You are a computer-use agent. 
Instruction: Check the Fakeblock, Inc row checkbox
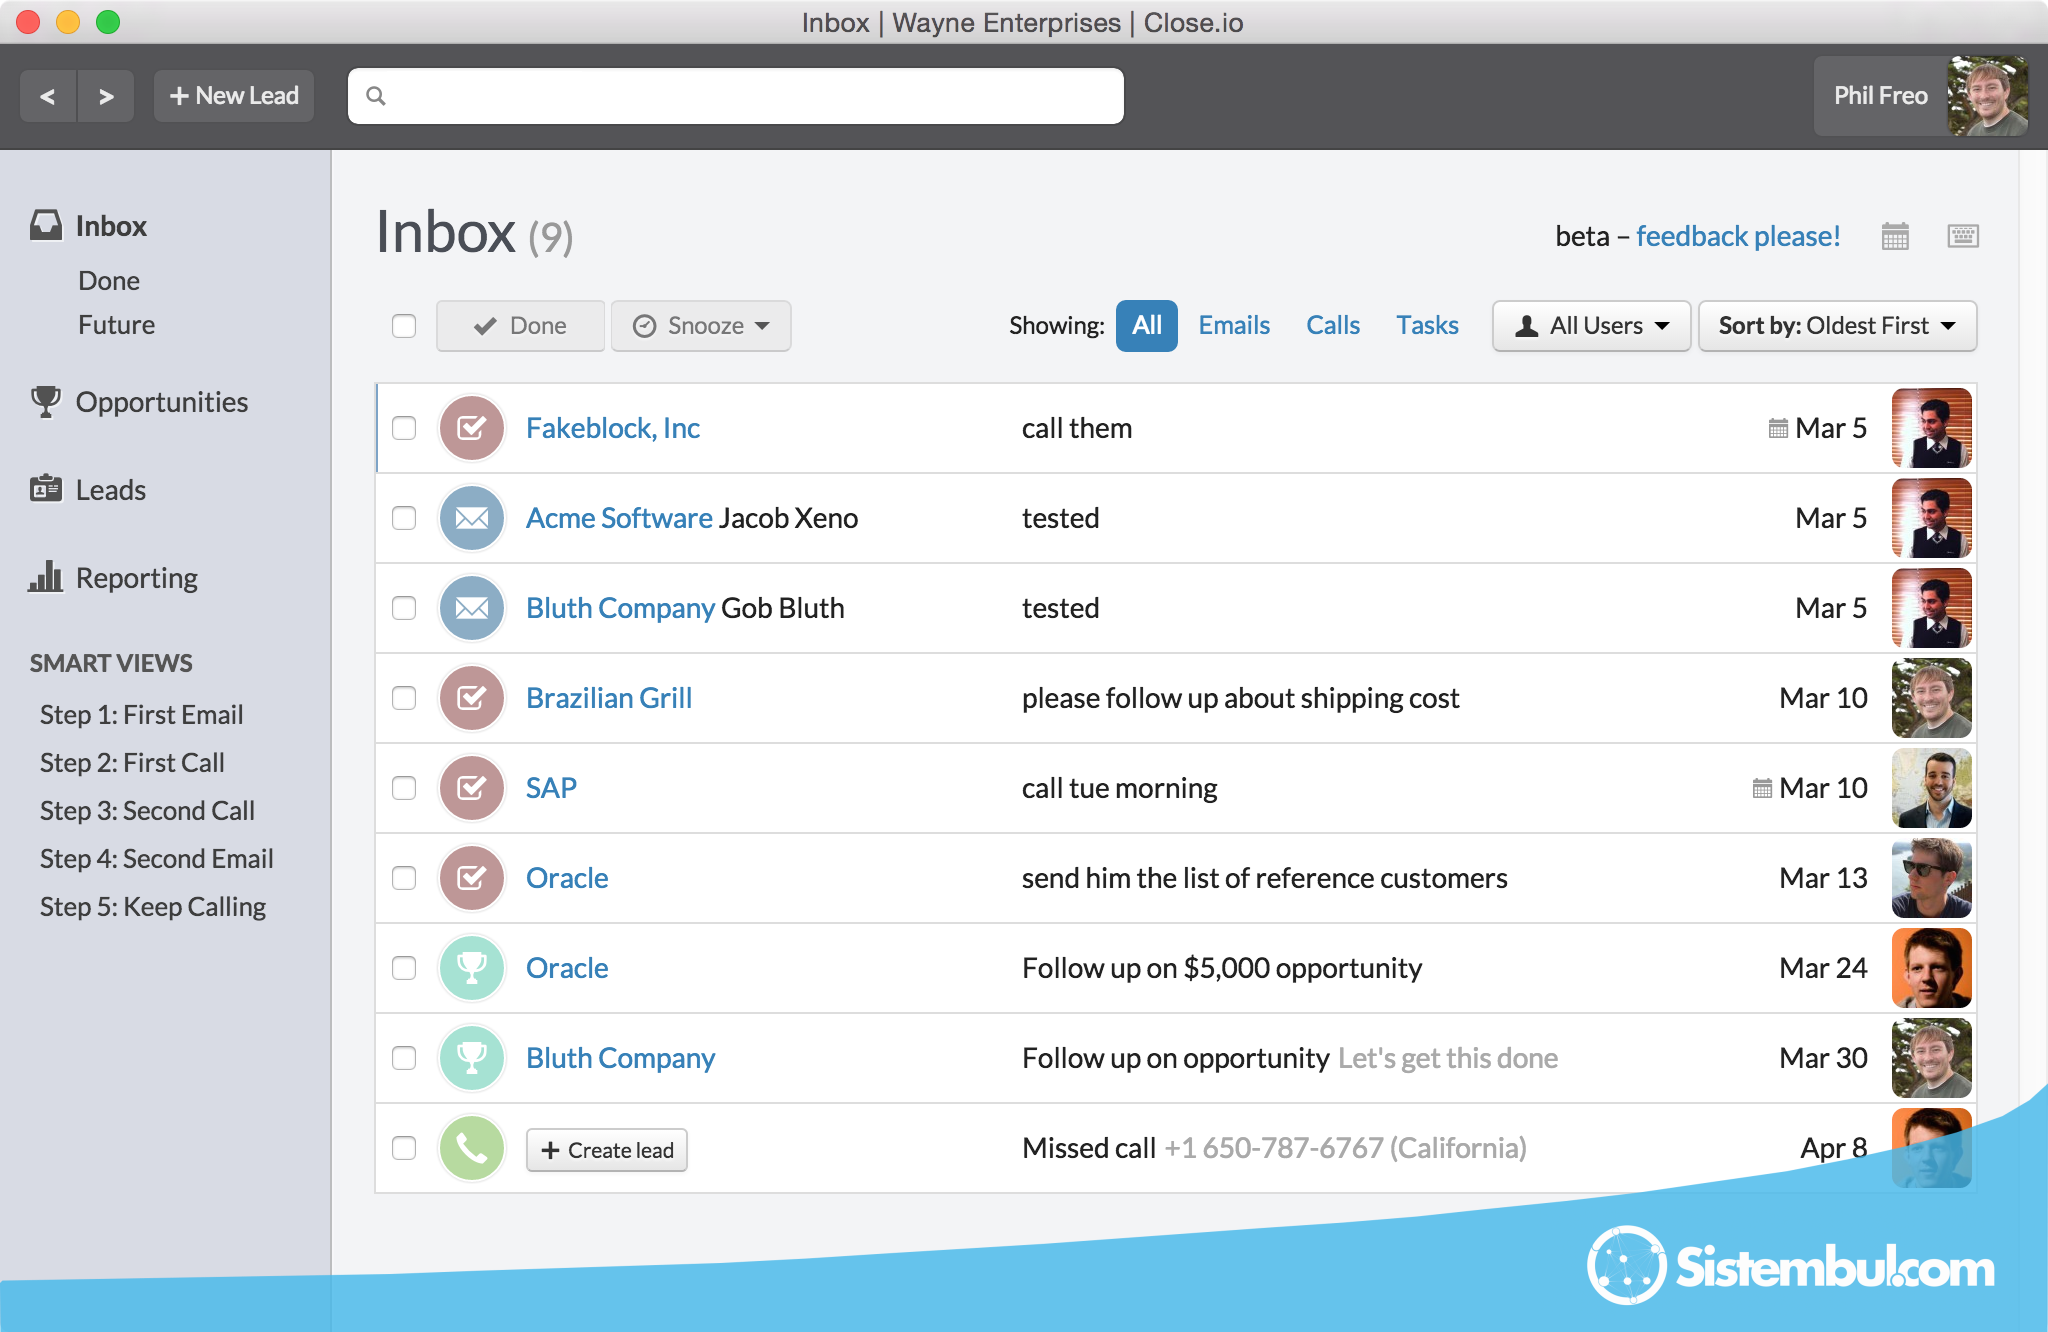tap(404, 428)
